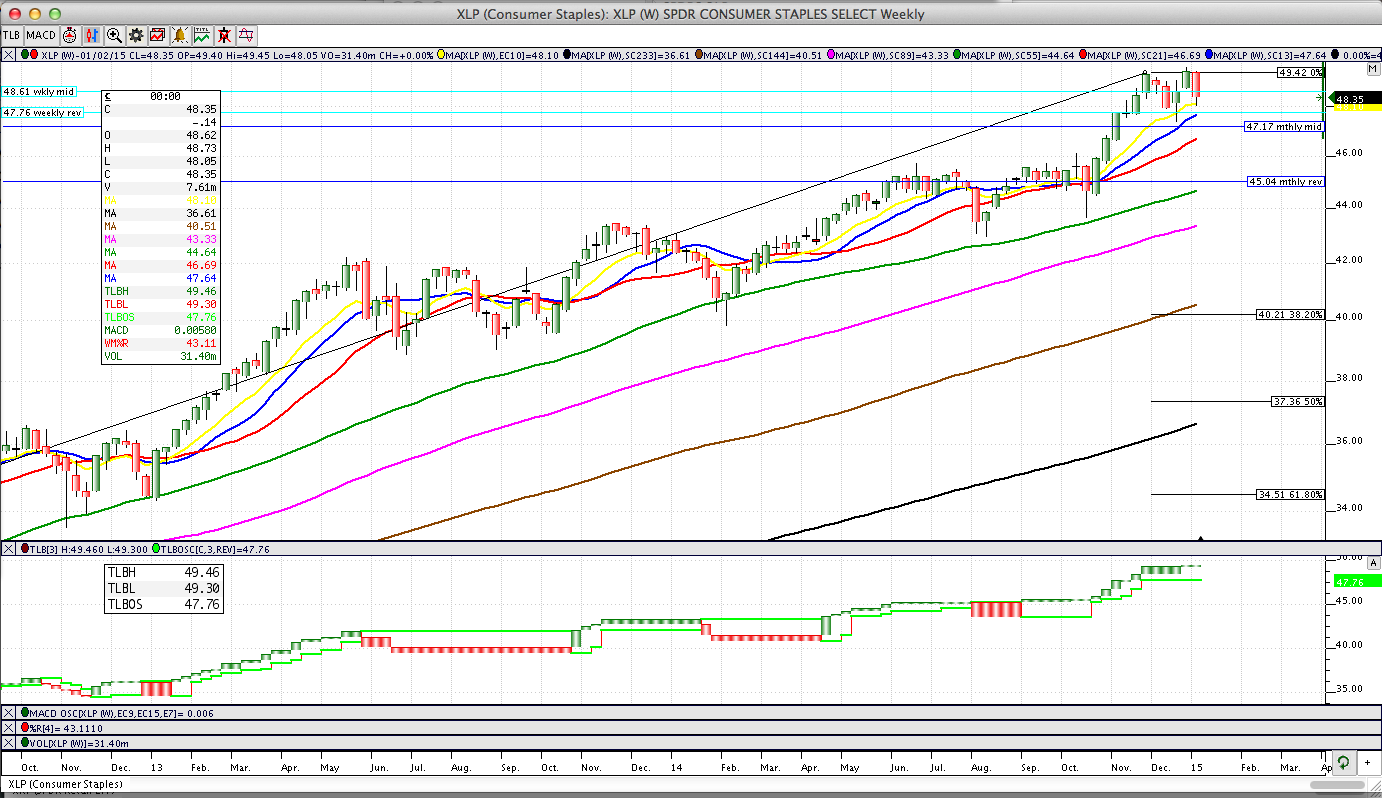Image resolution: width=1382 pixels, height=798 pixels.
Task: Click black SC233 moving average marker
Action: [569, 55]
